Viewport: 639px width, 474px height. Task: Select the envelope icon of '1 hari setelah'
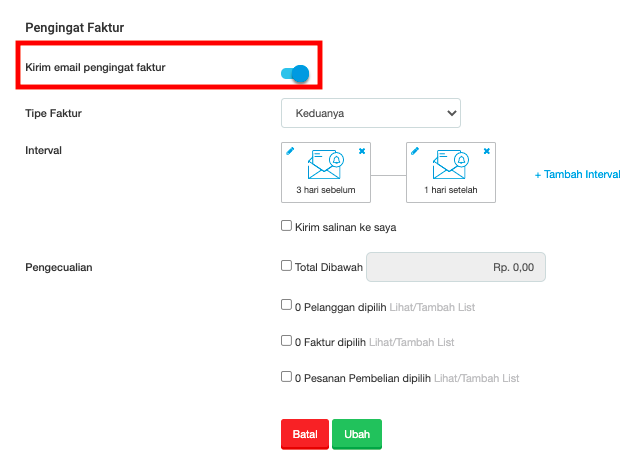coord(451,164)
